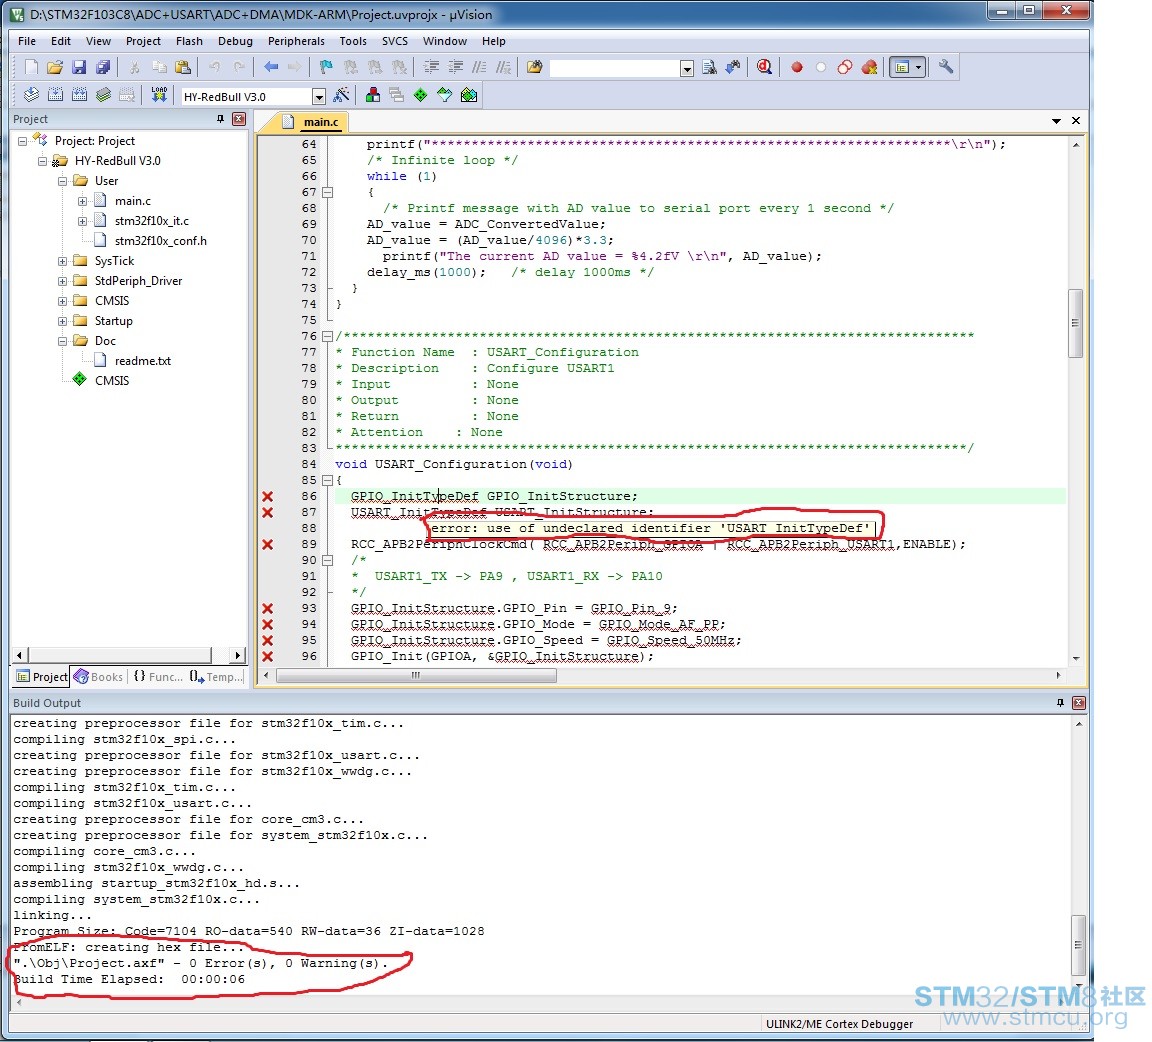Click the Open file icon
The height and width of the screenshot is (1042, 1152).
(x=55, y=68)
